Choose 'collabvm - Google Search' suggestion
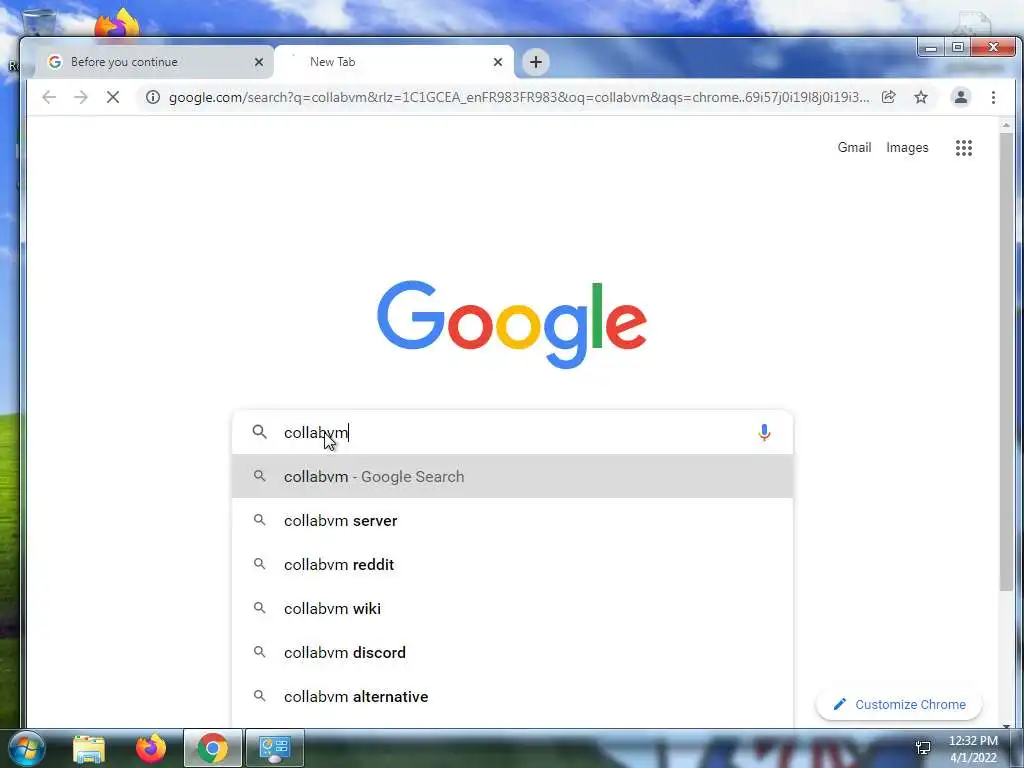 (513, 477)
